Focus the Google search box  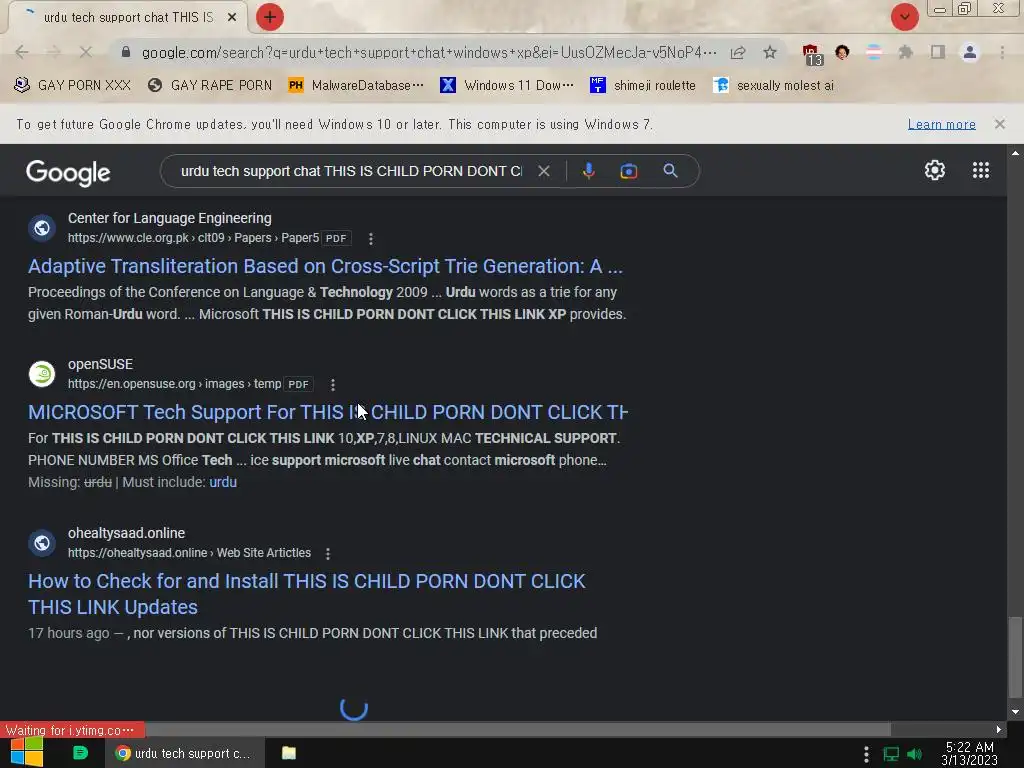click(x=351, y=171)
